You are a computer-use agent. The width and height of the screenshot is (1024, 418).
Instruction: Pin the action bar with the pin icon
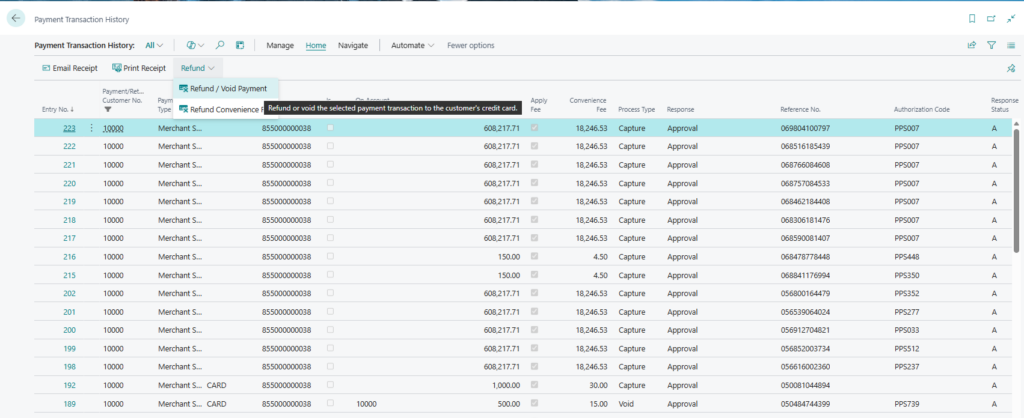tap(1011, 68)
